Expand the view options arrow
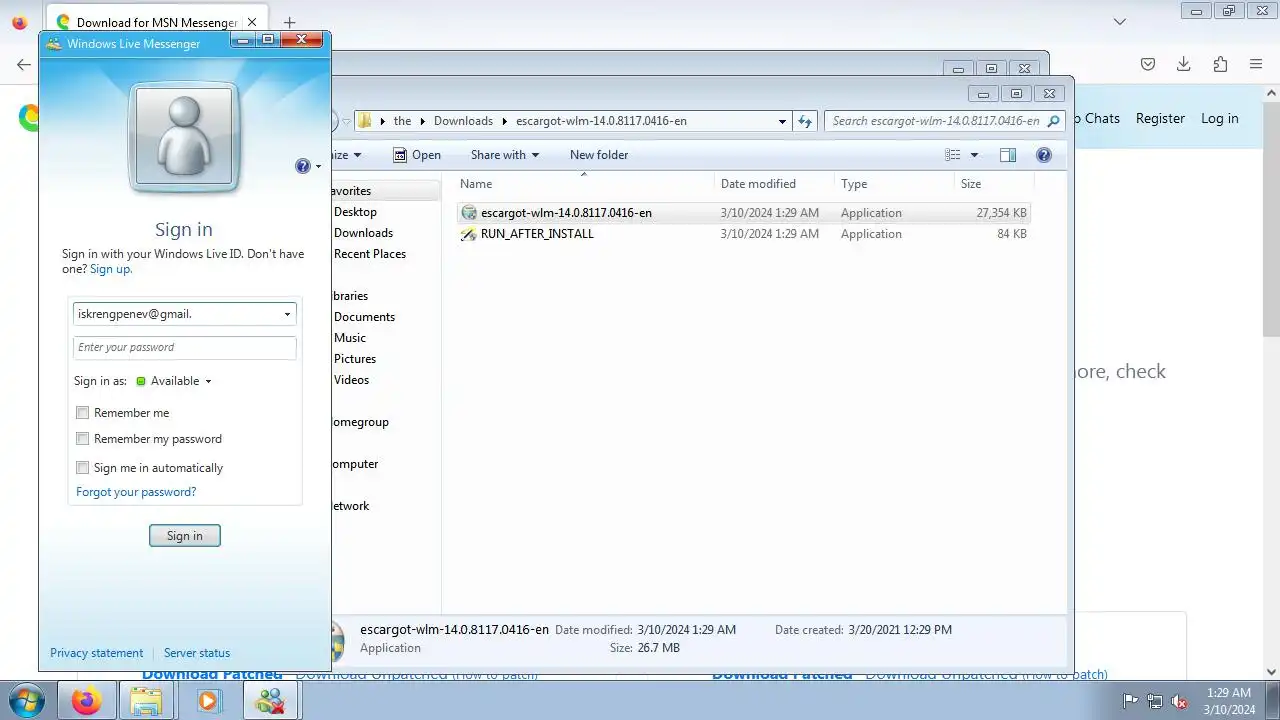This screenshot has width=1280, height=720. pyautogui.click(x=975, y=155)
